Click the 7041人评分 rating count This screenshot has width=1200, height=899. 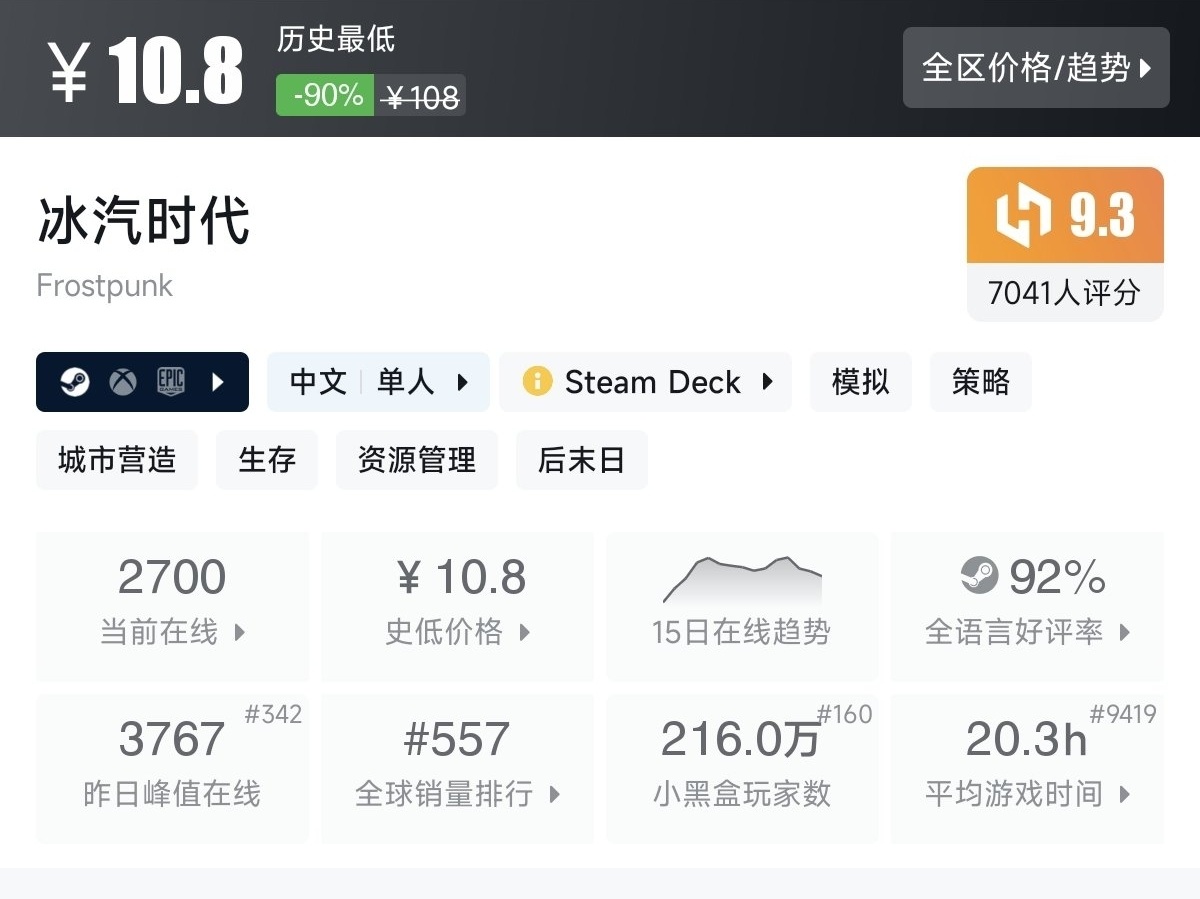(1064, 293)
